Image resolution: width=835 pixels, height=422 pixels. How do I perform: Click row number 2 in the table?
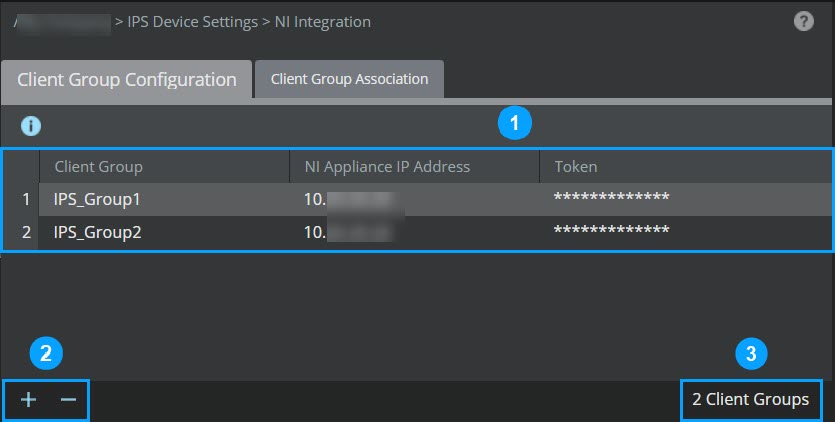tap(26, 232)
